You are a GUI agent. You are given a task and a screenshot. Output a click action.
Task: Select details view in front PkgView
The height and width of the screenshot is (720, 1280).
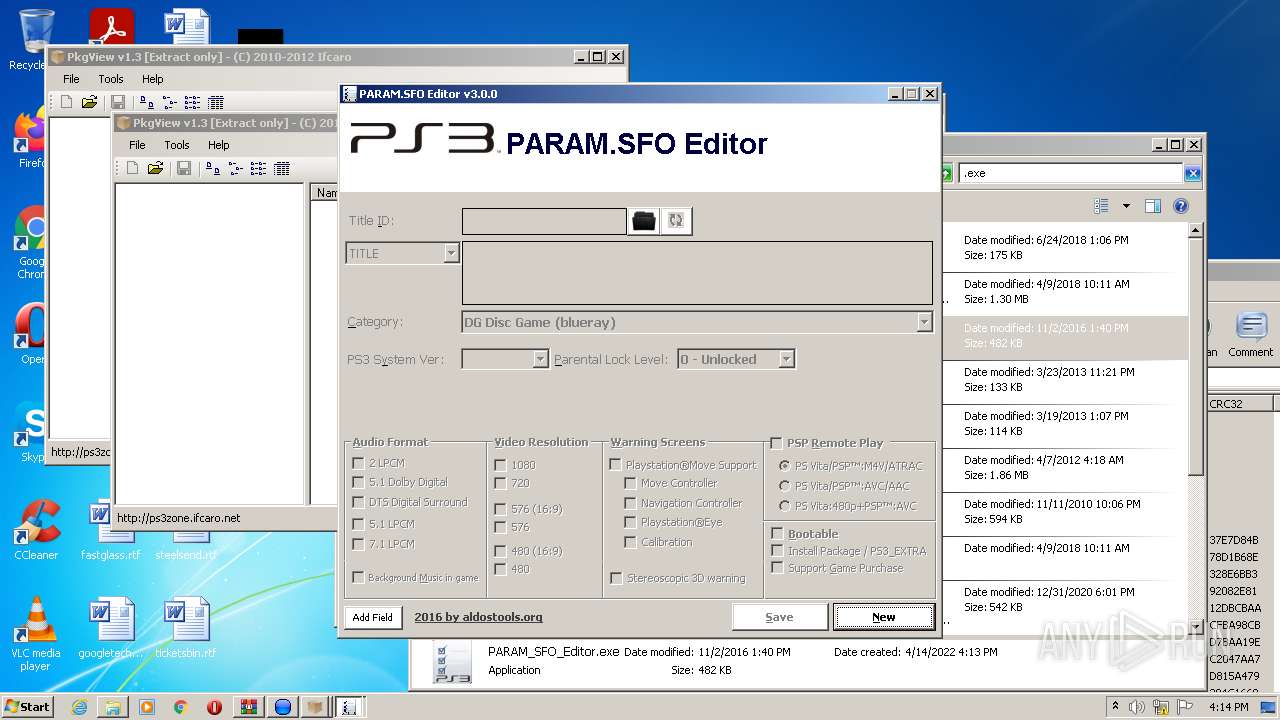tap(282, 168)
